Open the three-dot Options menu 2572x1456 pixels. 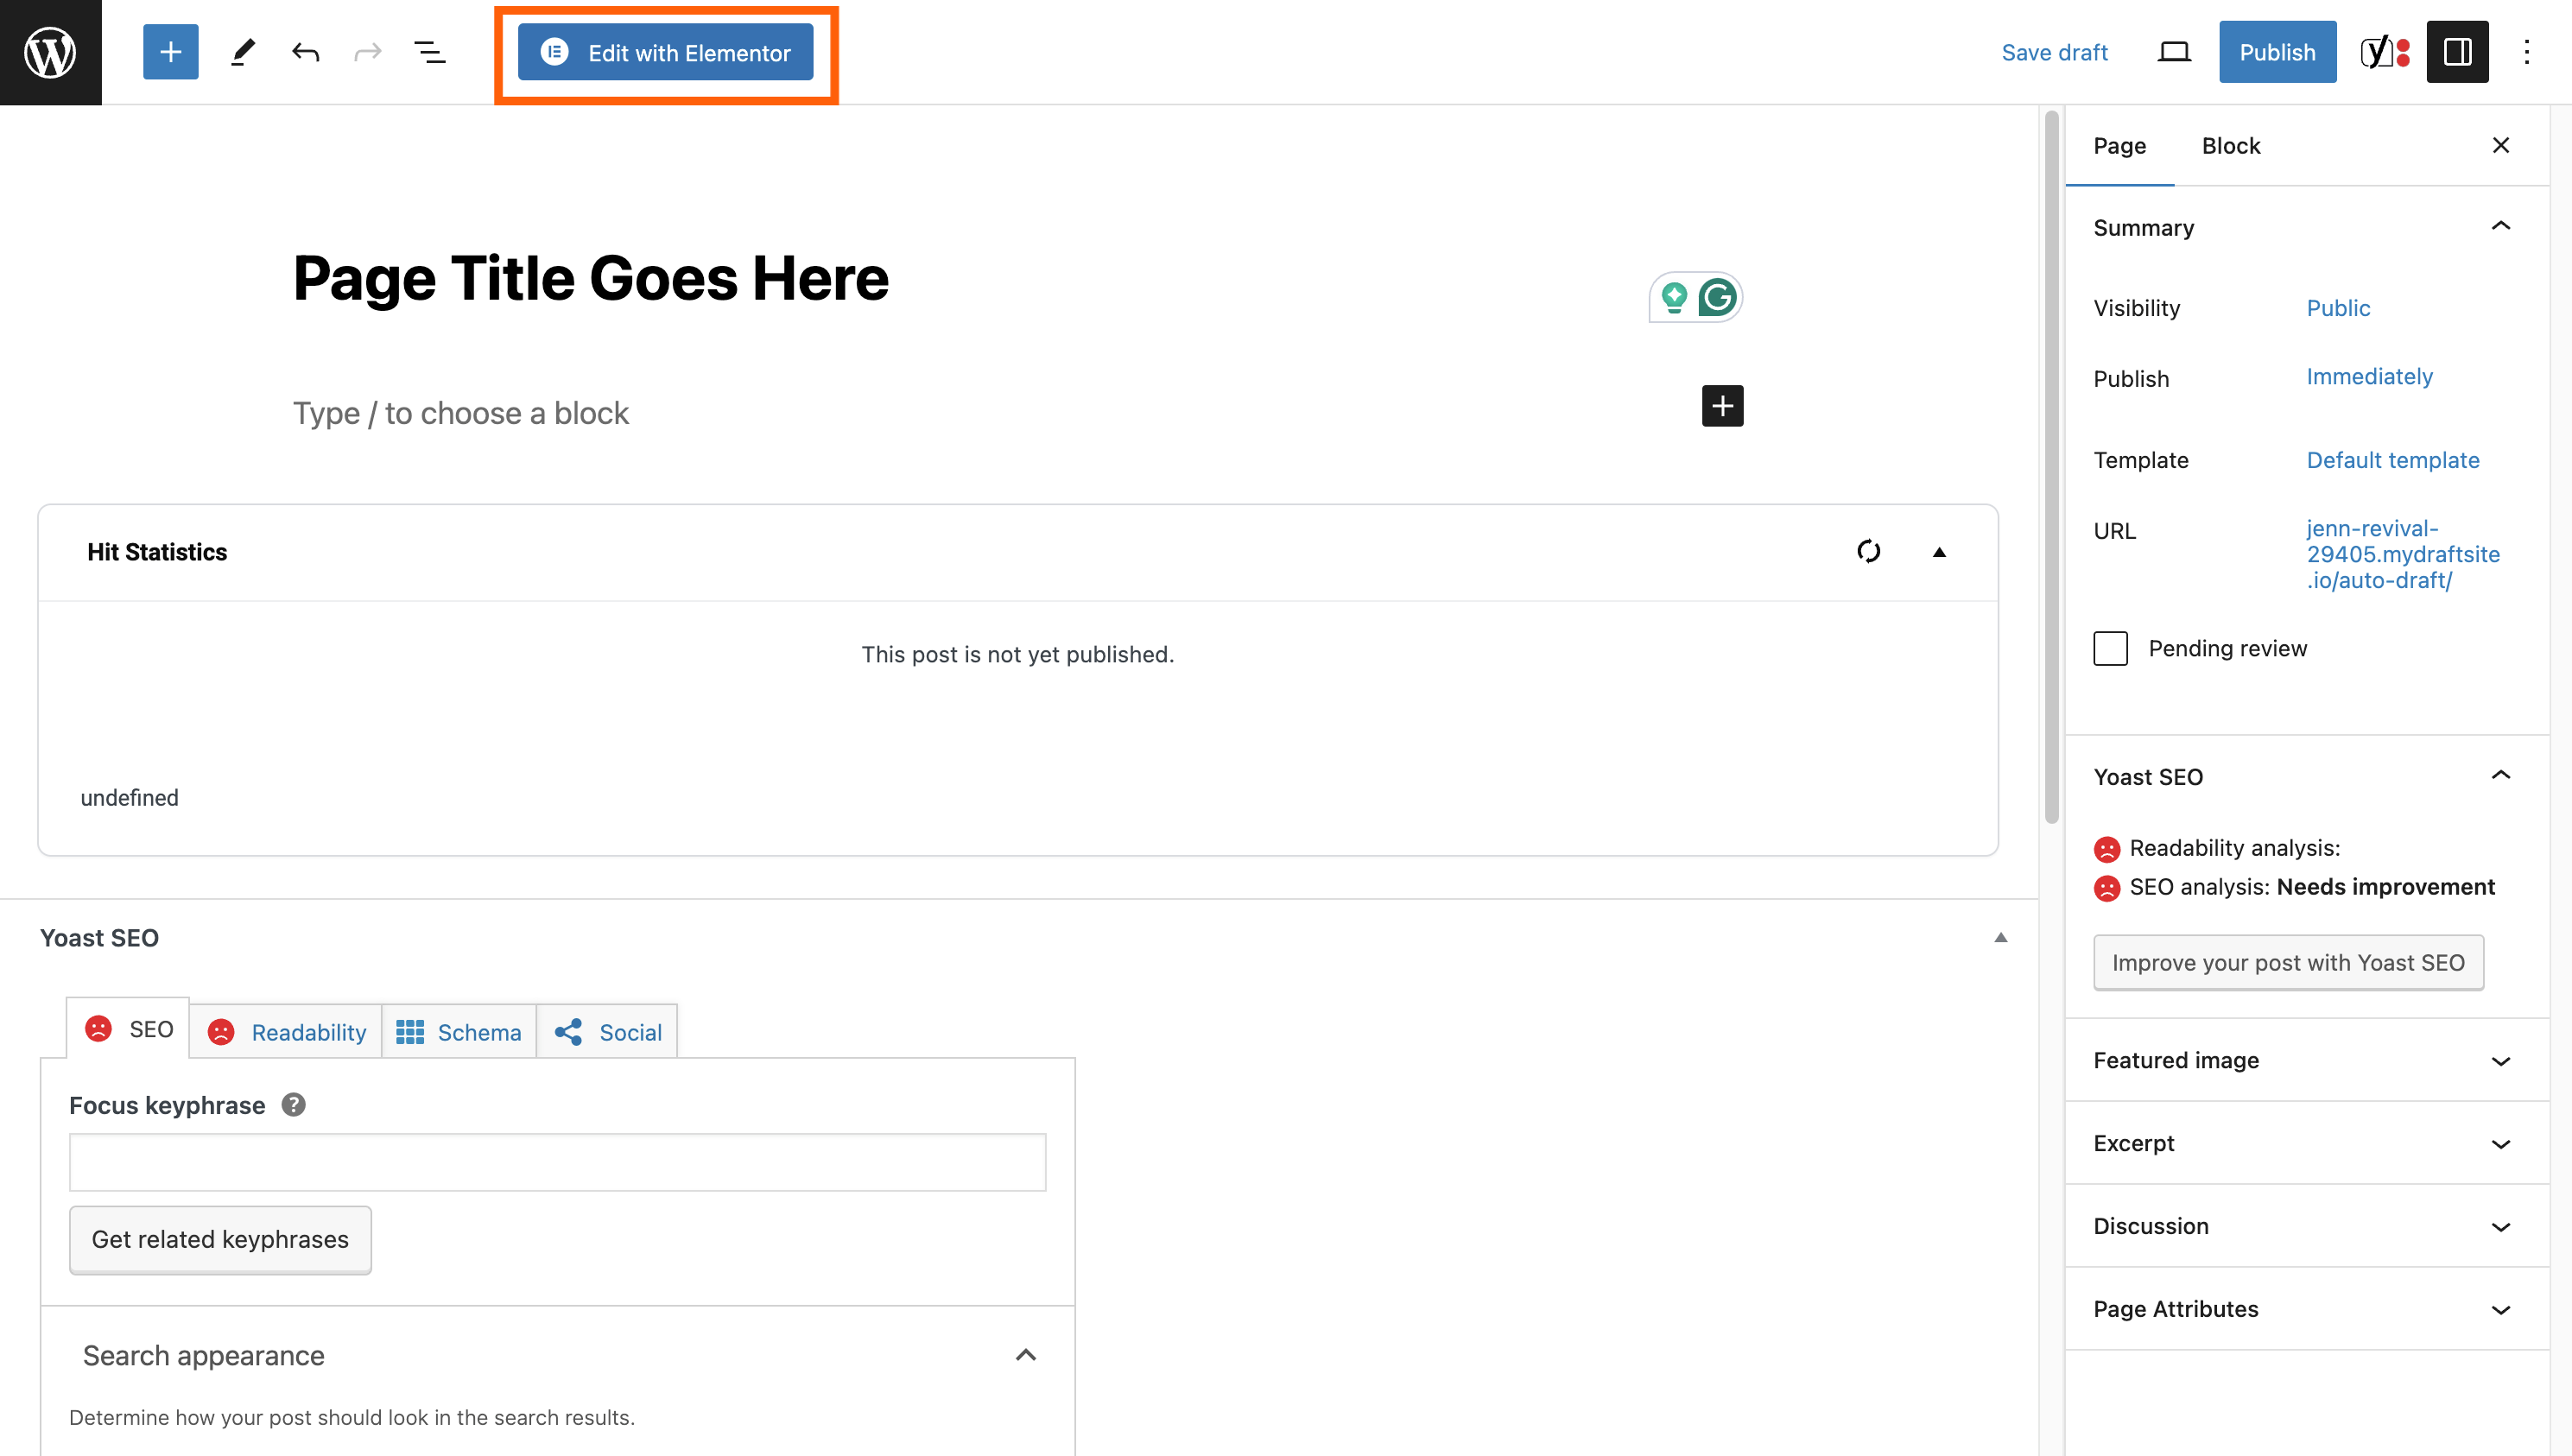click(x=2526, y=52)
